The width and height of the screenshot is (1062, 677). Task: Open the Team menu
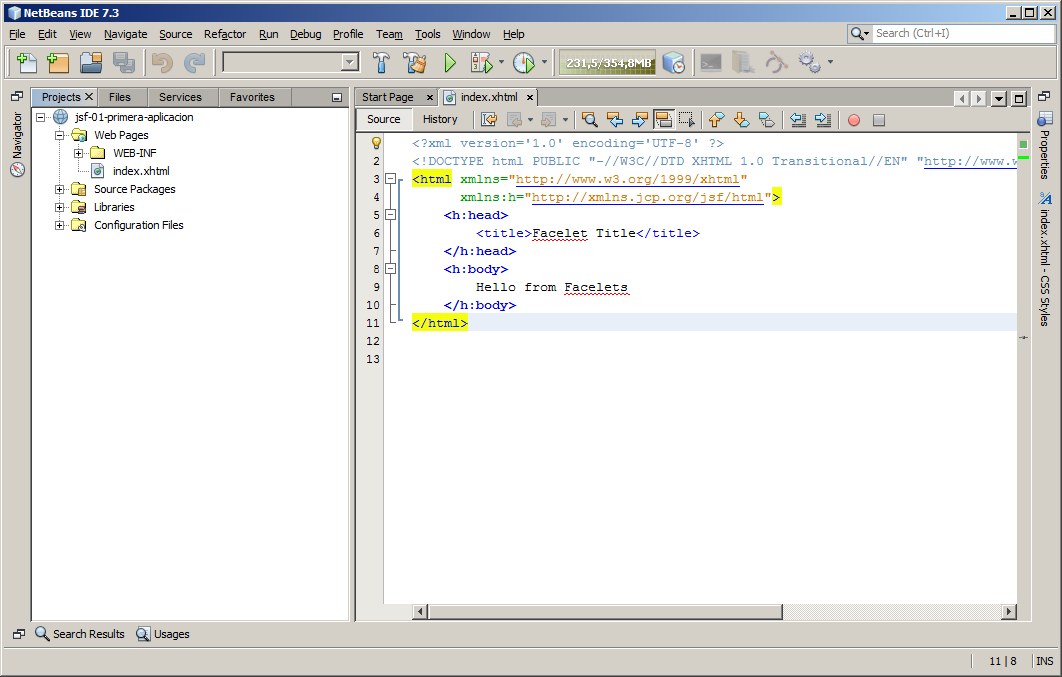pyautogui.click(x=389, y=34)
